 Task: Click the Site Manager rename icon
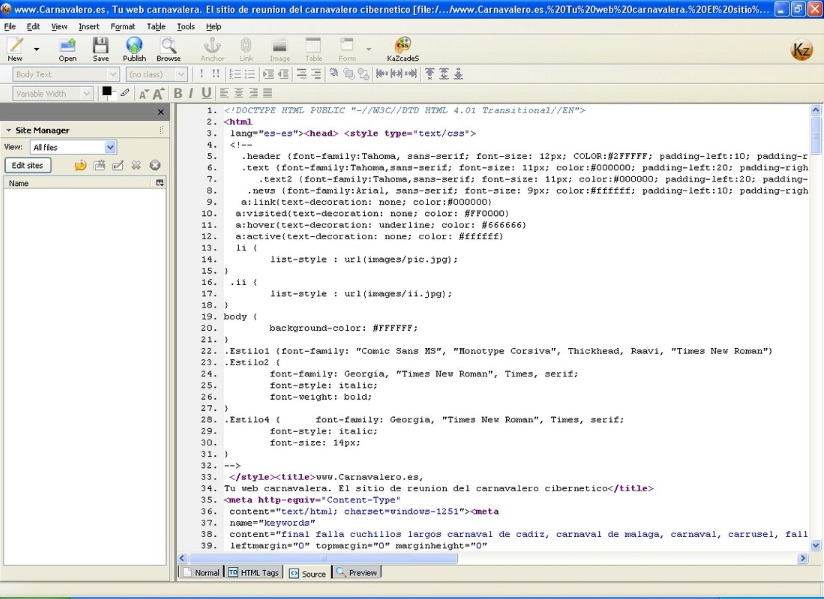[x=118, y=165]
